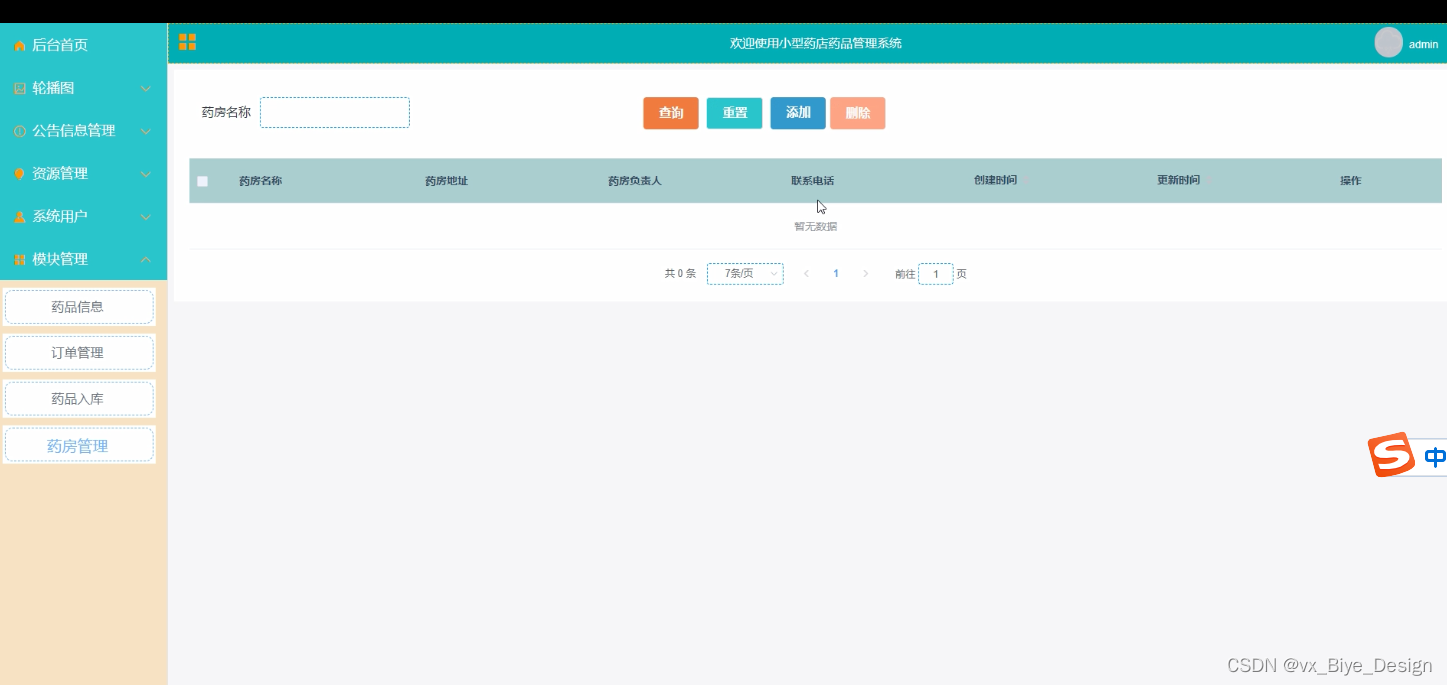Click the 系统用户 person icon
The width and height of the screenshot is (1447, 685).
(x=20, y=217)
